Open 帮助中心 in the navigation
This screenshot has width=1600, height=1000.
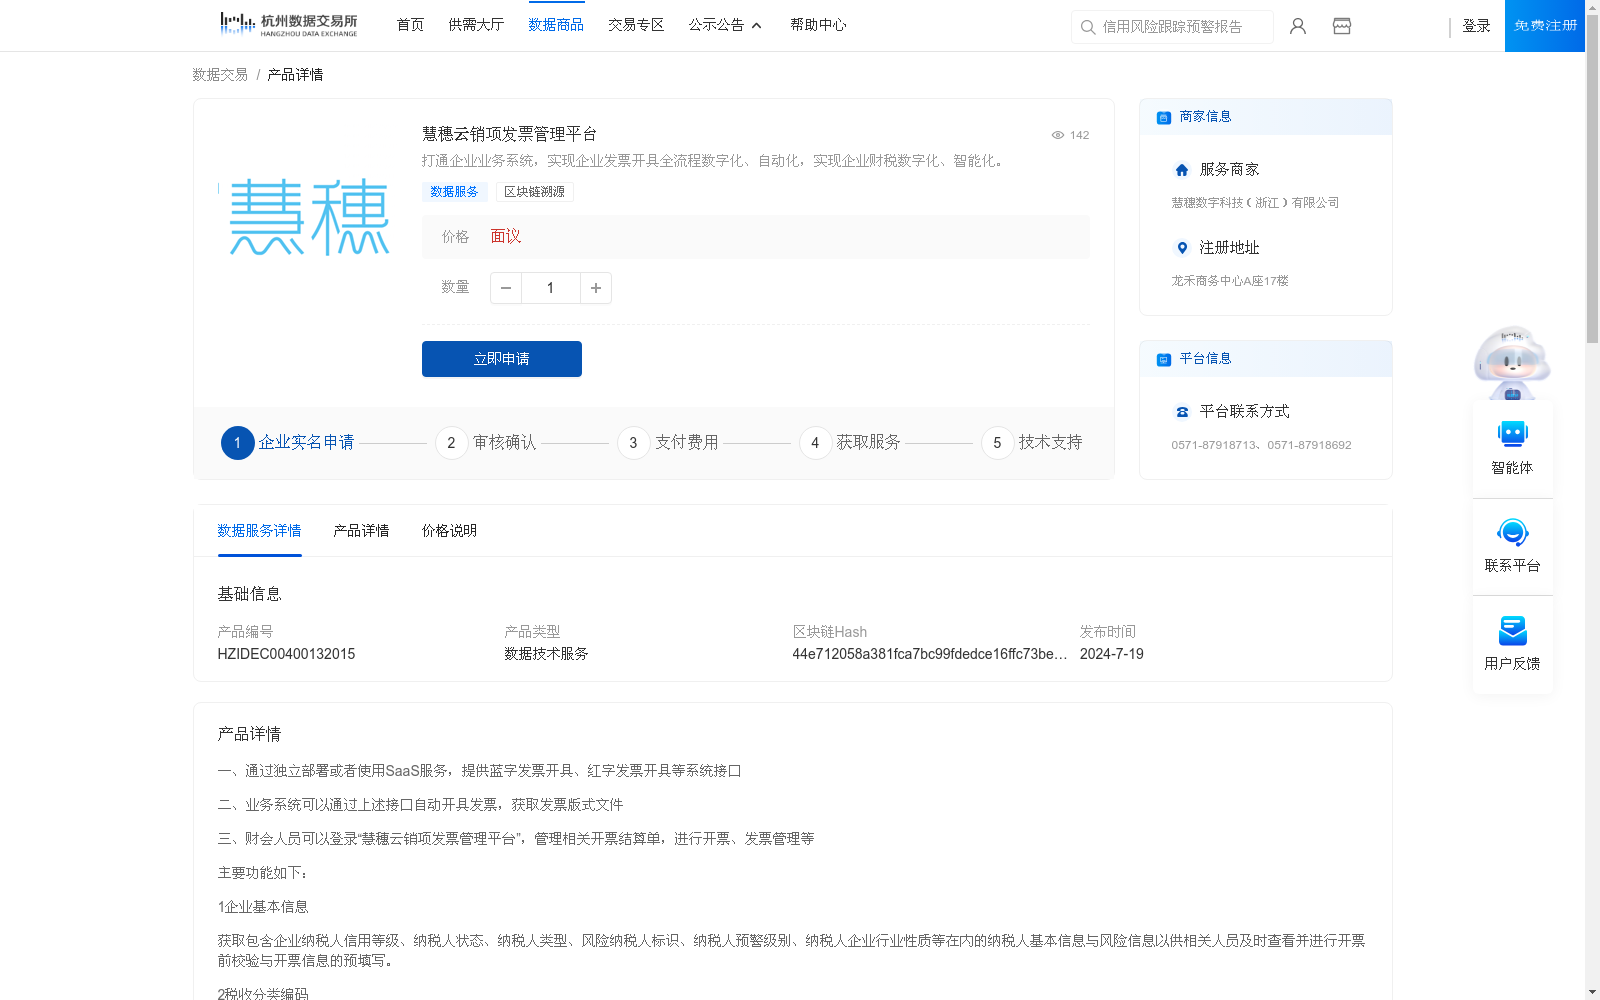tap(818, 25)
